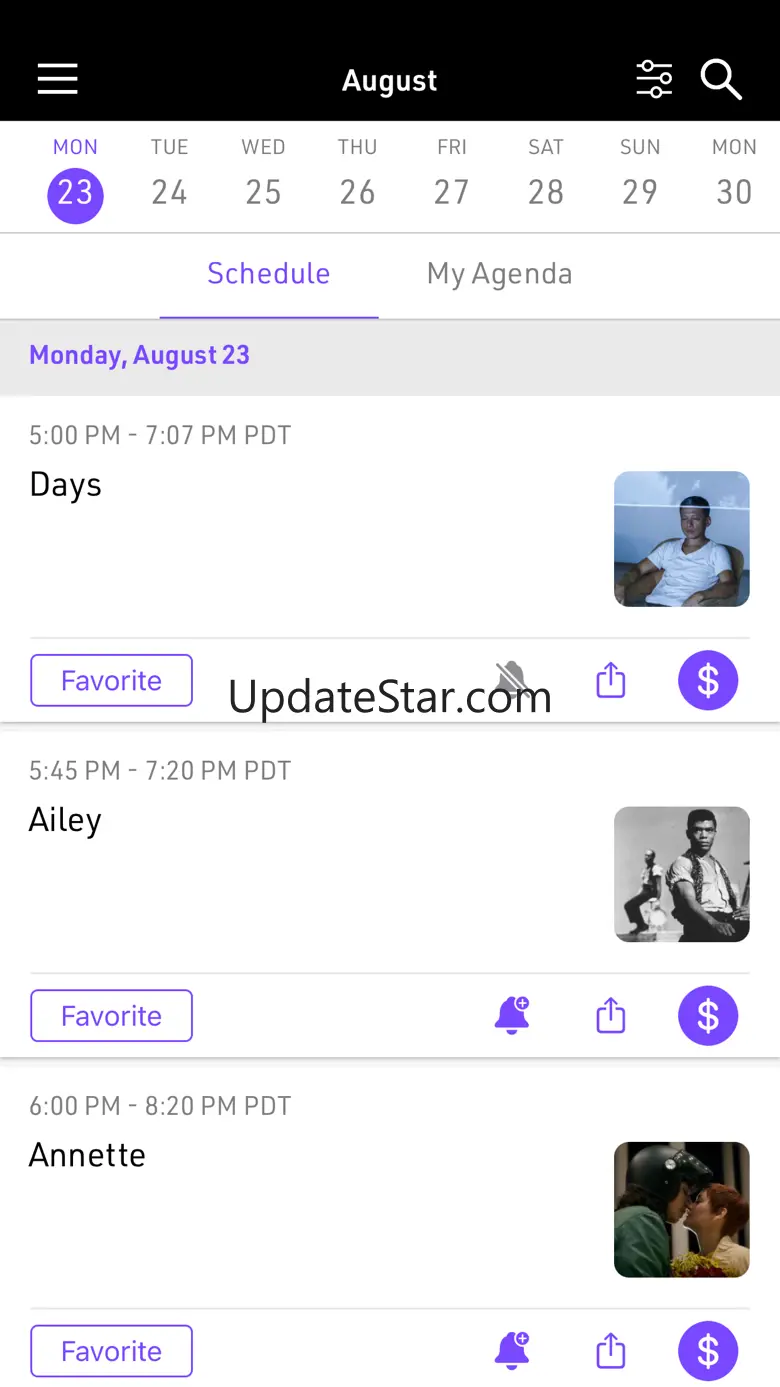
Task: Purchase tickets for Annette
Action: (708, 1351)
